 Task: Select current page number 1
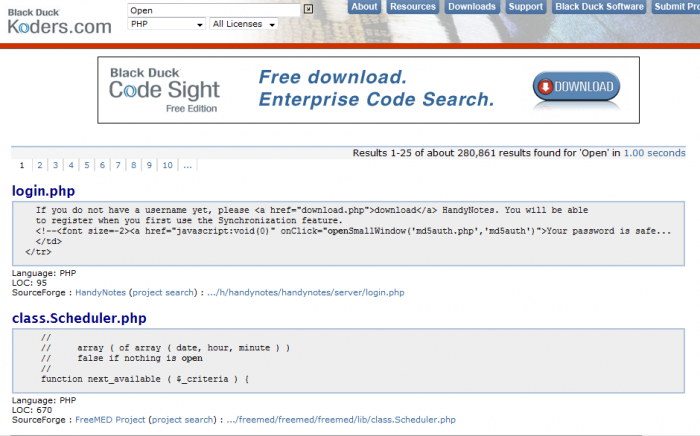point(22,166)
